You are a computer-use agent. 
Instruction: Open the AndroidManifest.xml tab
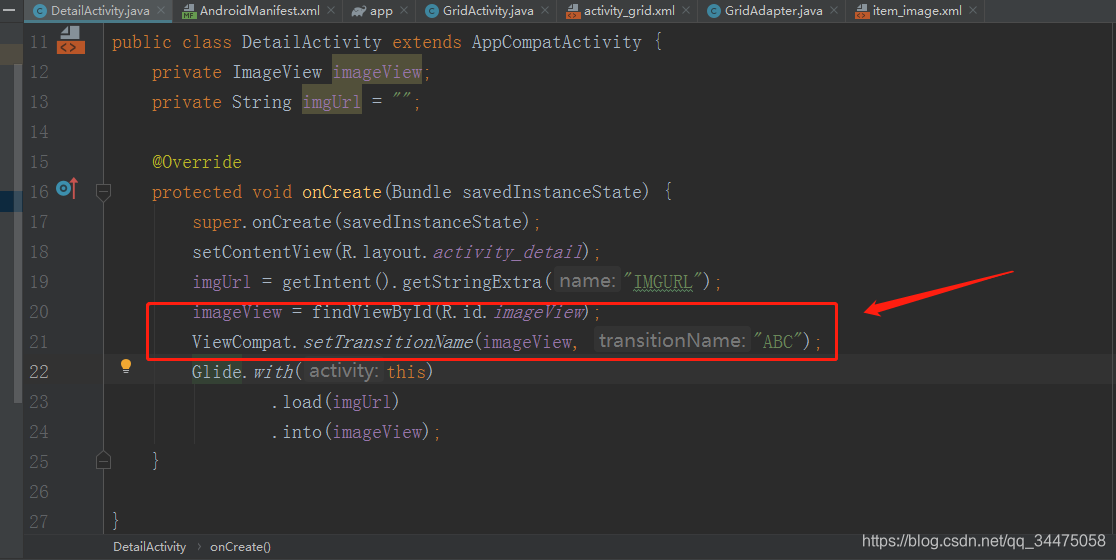[x=259, y=11]
